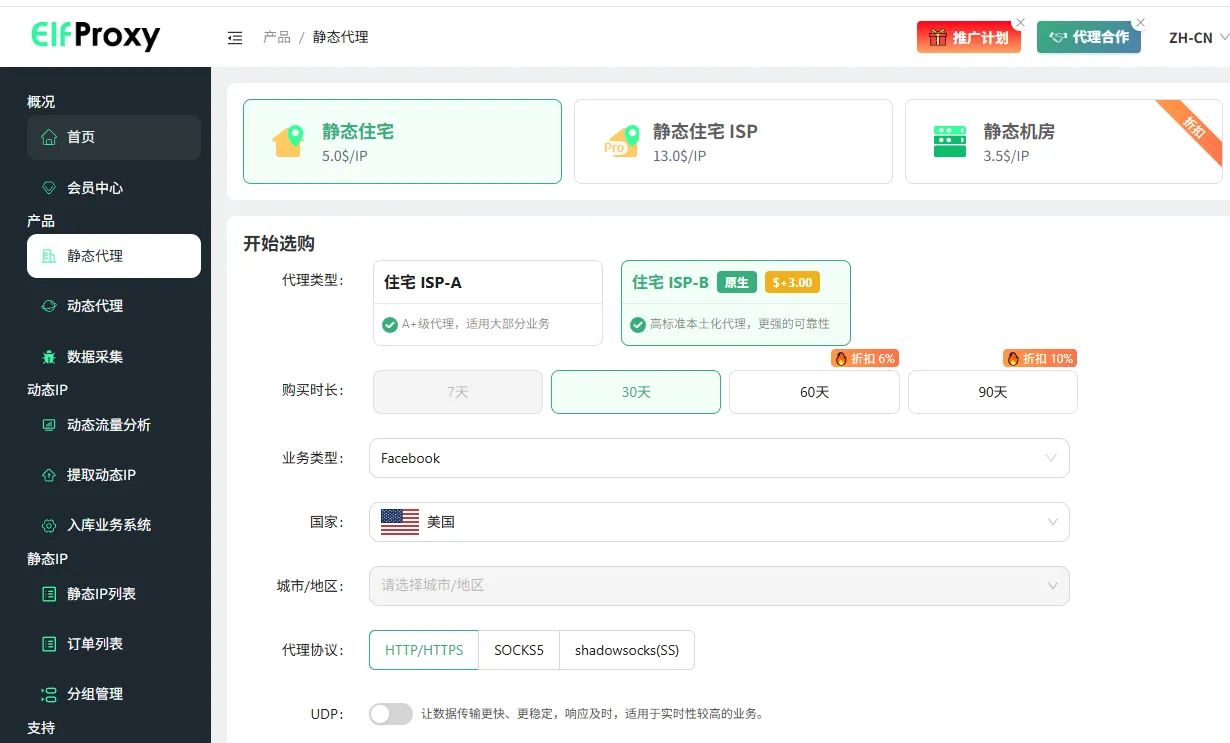Click the ElfProxy logo
The image size is (1230, 743).
(x=95, y=36)
